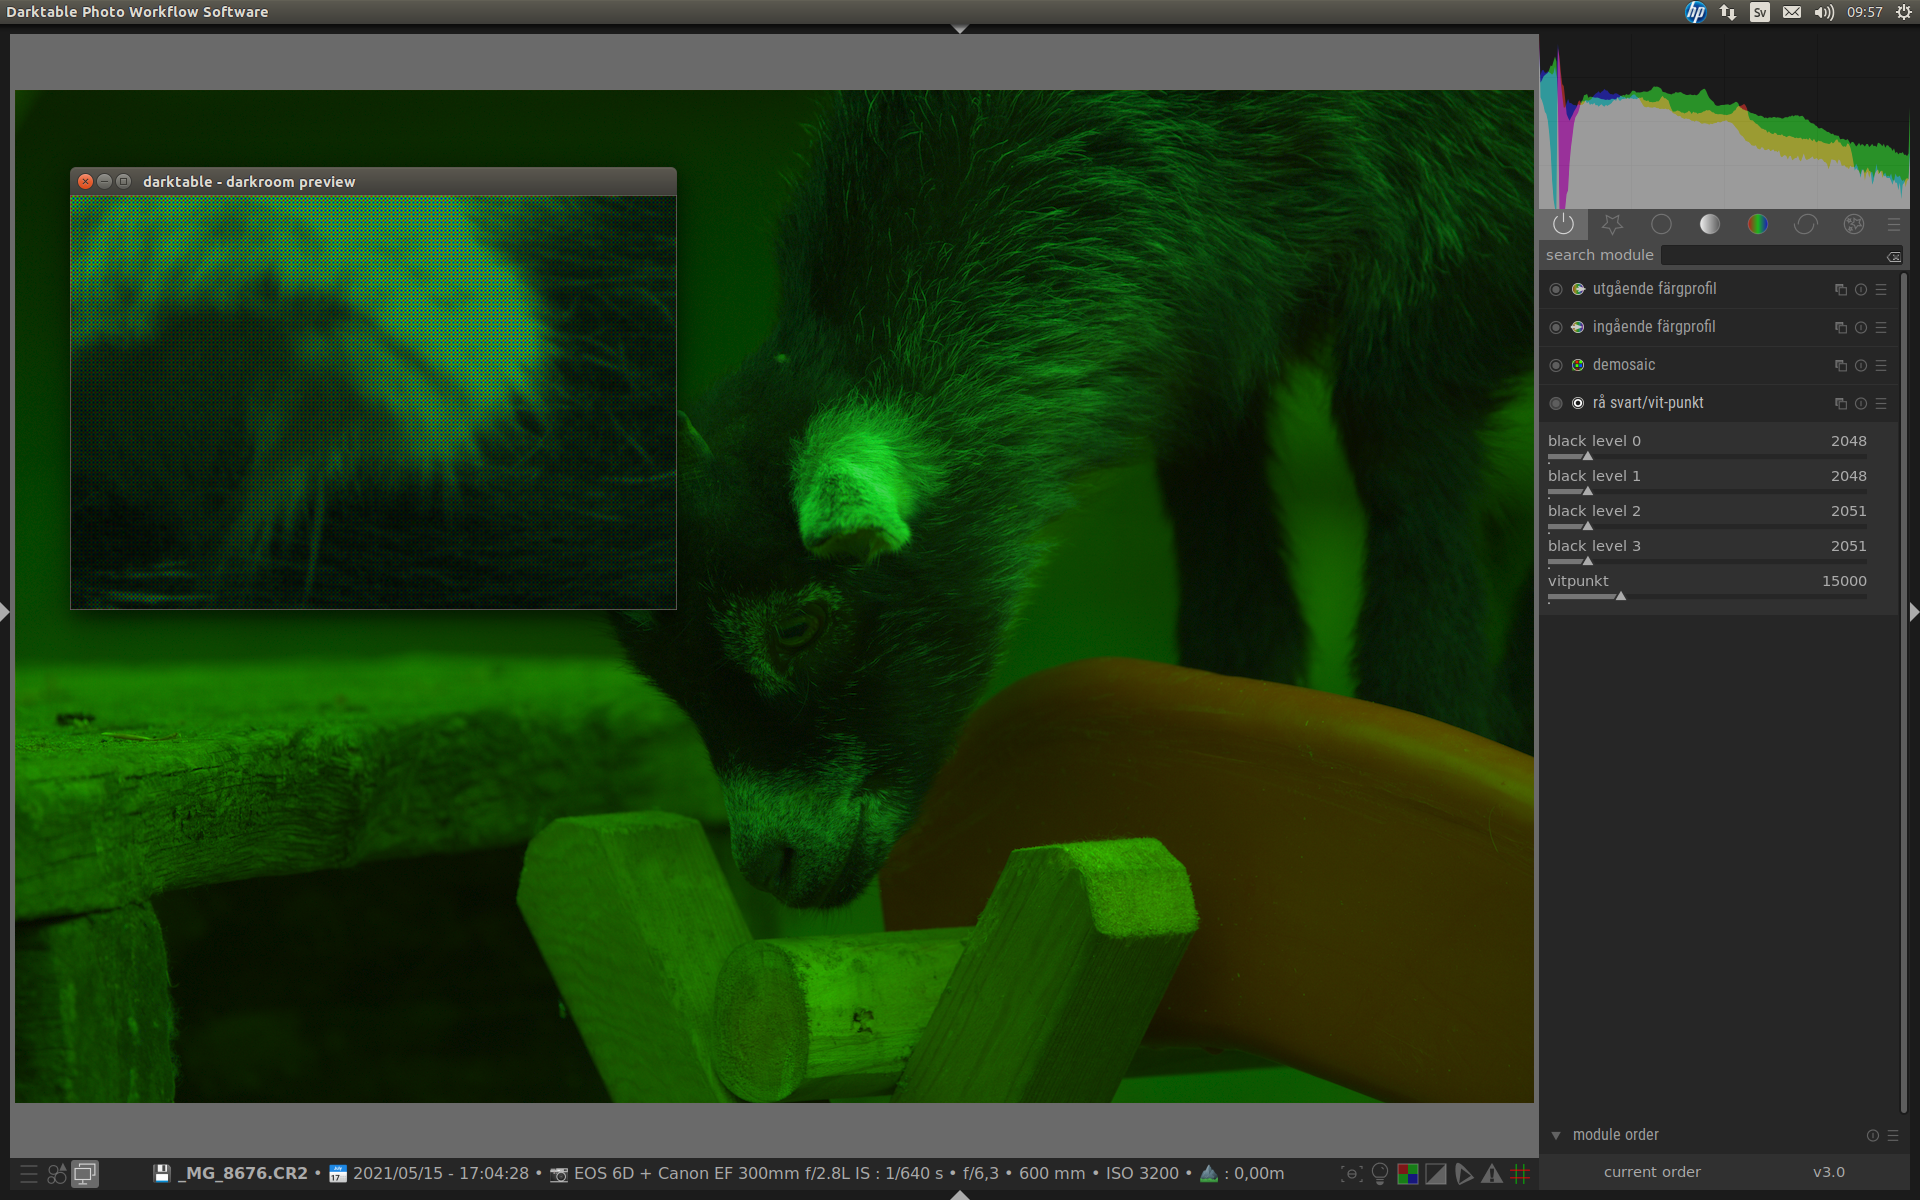This screenshot has width=1920, height=1200.
Task: Collapse the rå svart/vit-punkt module
Action: click(1648, 403)
